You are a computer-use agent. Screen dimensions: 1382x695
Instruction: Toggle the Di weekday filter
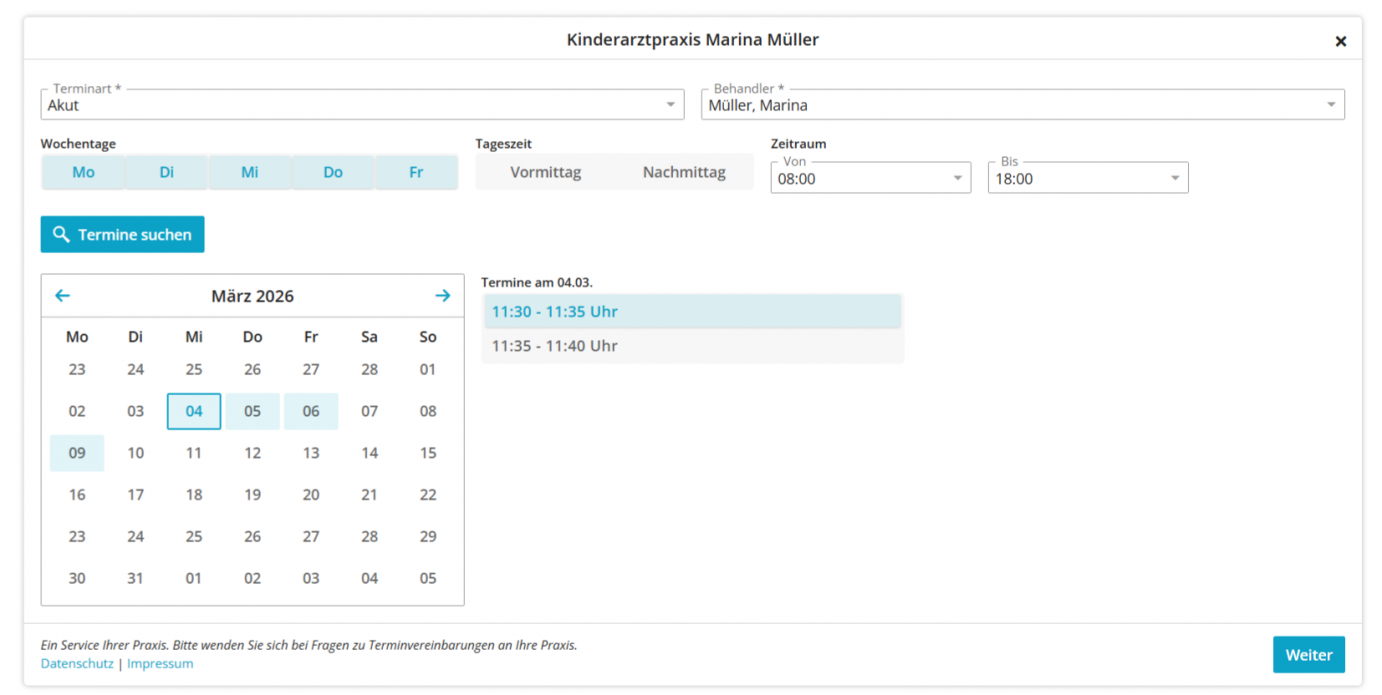pyautogui.click(x=166, y=172)
